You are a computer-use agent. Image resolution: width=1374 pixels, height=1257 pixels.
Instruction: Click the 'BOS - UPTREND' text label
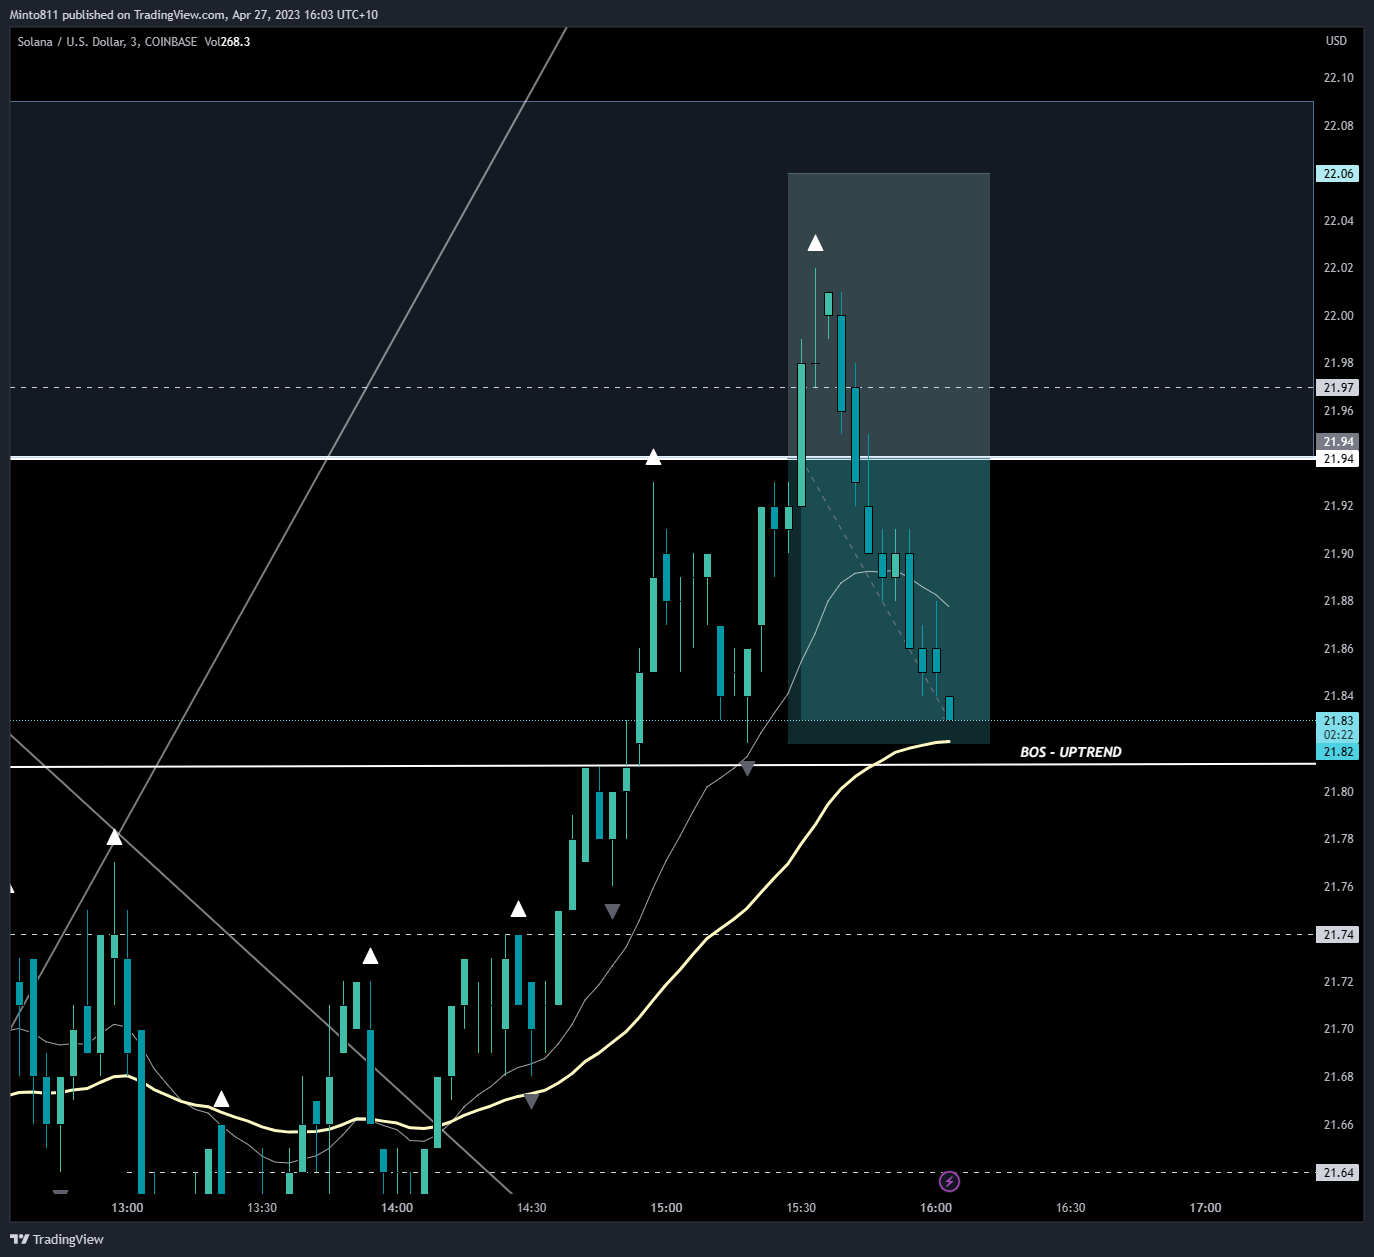(1071, 752)
